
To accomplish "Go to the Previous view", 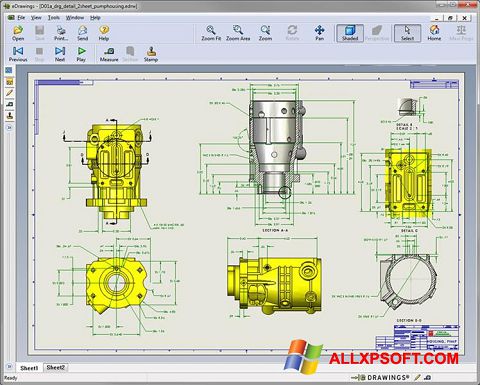I will tap(18, 54).
